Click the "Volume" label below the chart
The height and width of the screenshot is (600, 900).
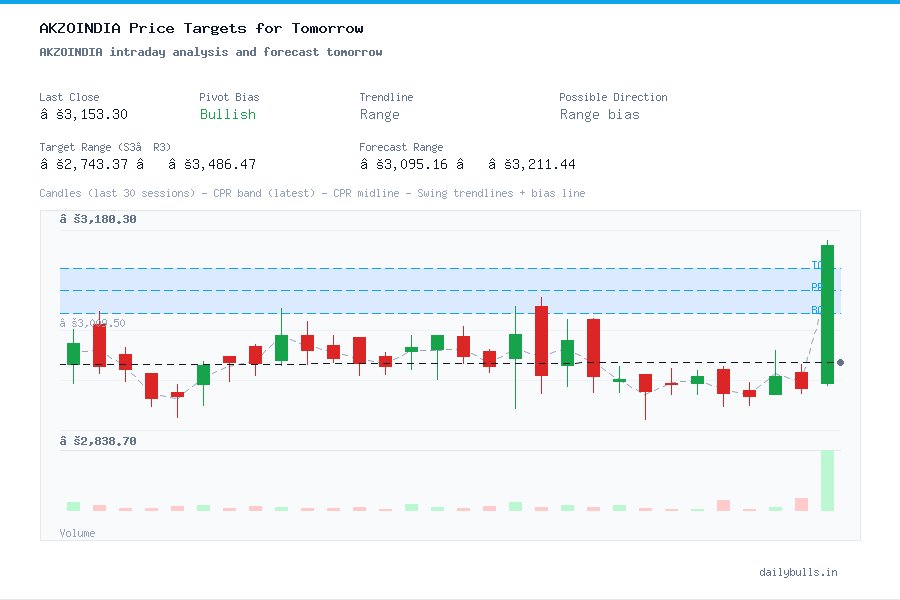click(77, 533)
